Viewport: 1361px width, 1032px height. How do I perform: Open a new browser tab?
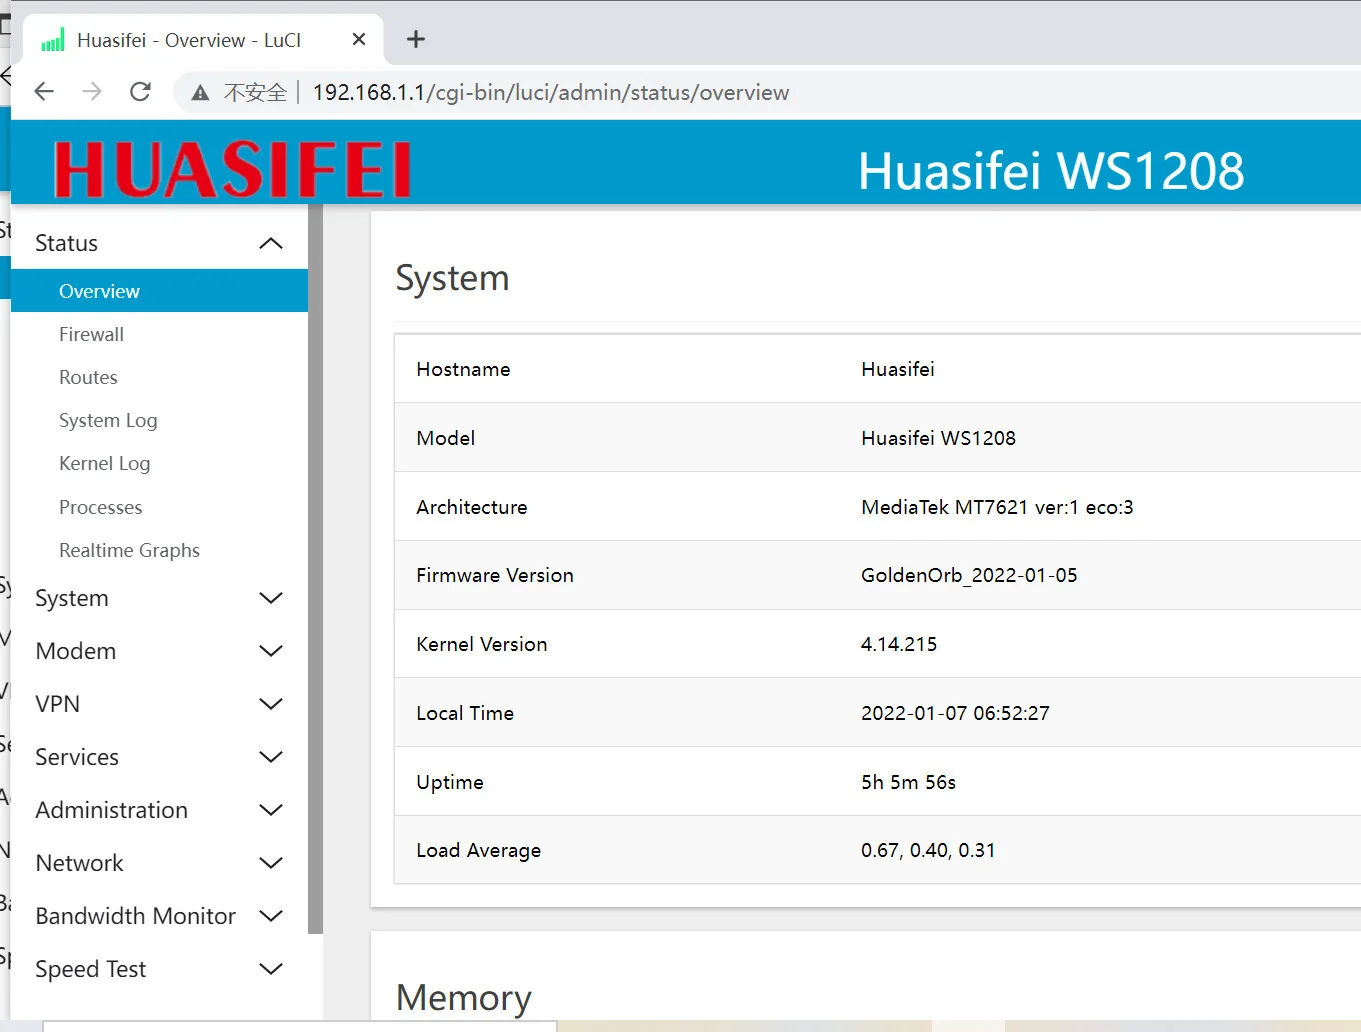click(416, 39)
